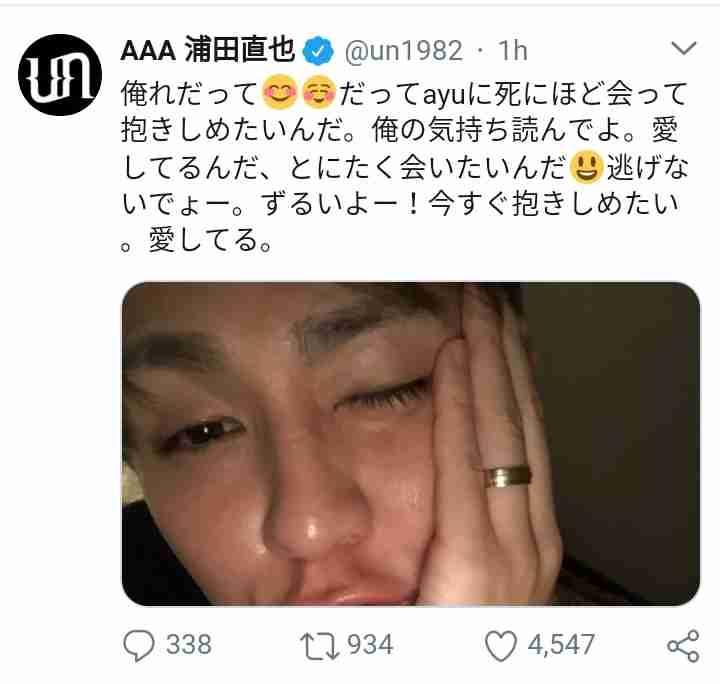Click the tweet text starting with 俺れだって
This screenshot has height=684, width=720.
[x=404, y=167]
